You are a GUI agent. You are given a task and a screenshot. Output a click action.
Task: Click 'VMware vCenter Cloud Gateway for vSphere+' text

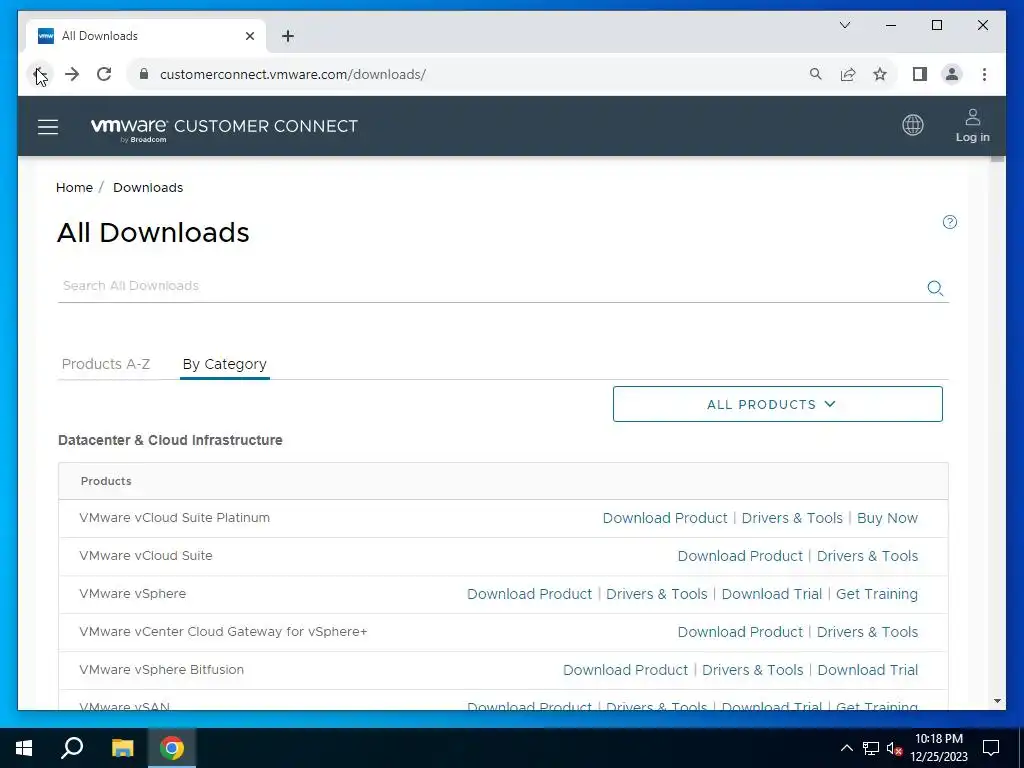click(x=223, y=632)
